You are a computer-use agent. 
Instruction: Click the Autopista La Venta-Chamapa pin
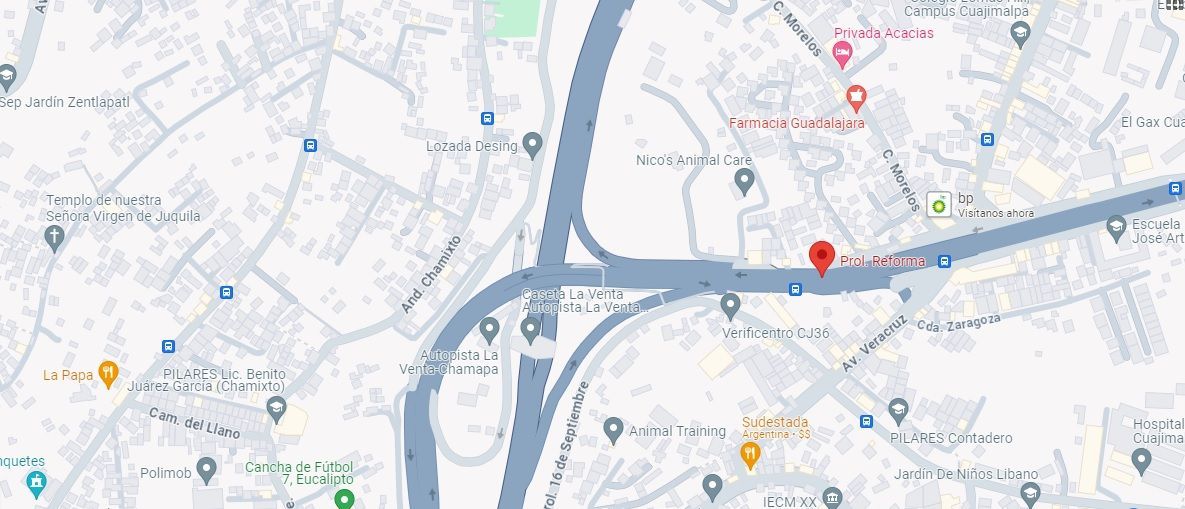[x=490, y=331]
